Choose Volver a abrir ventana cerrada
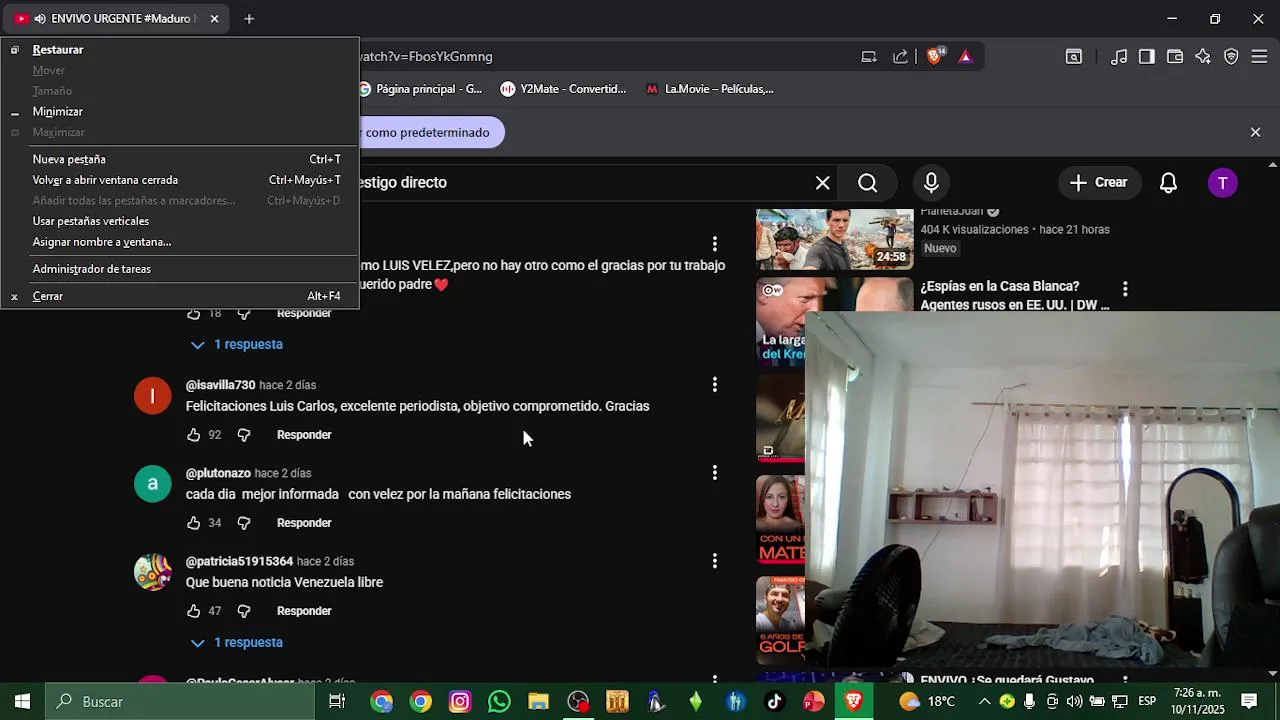 [x=180, y=180]
